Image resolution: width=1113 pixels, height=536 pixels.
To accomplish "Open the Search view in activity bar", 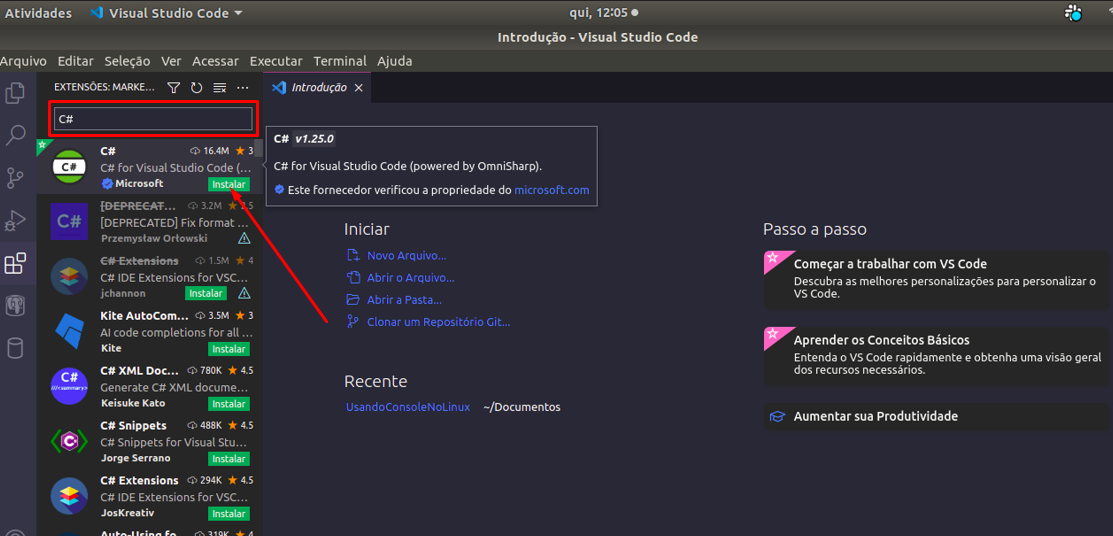I will (15, 135).
